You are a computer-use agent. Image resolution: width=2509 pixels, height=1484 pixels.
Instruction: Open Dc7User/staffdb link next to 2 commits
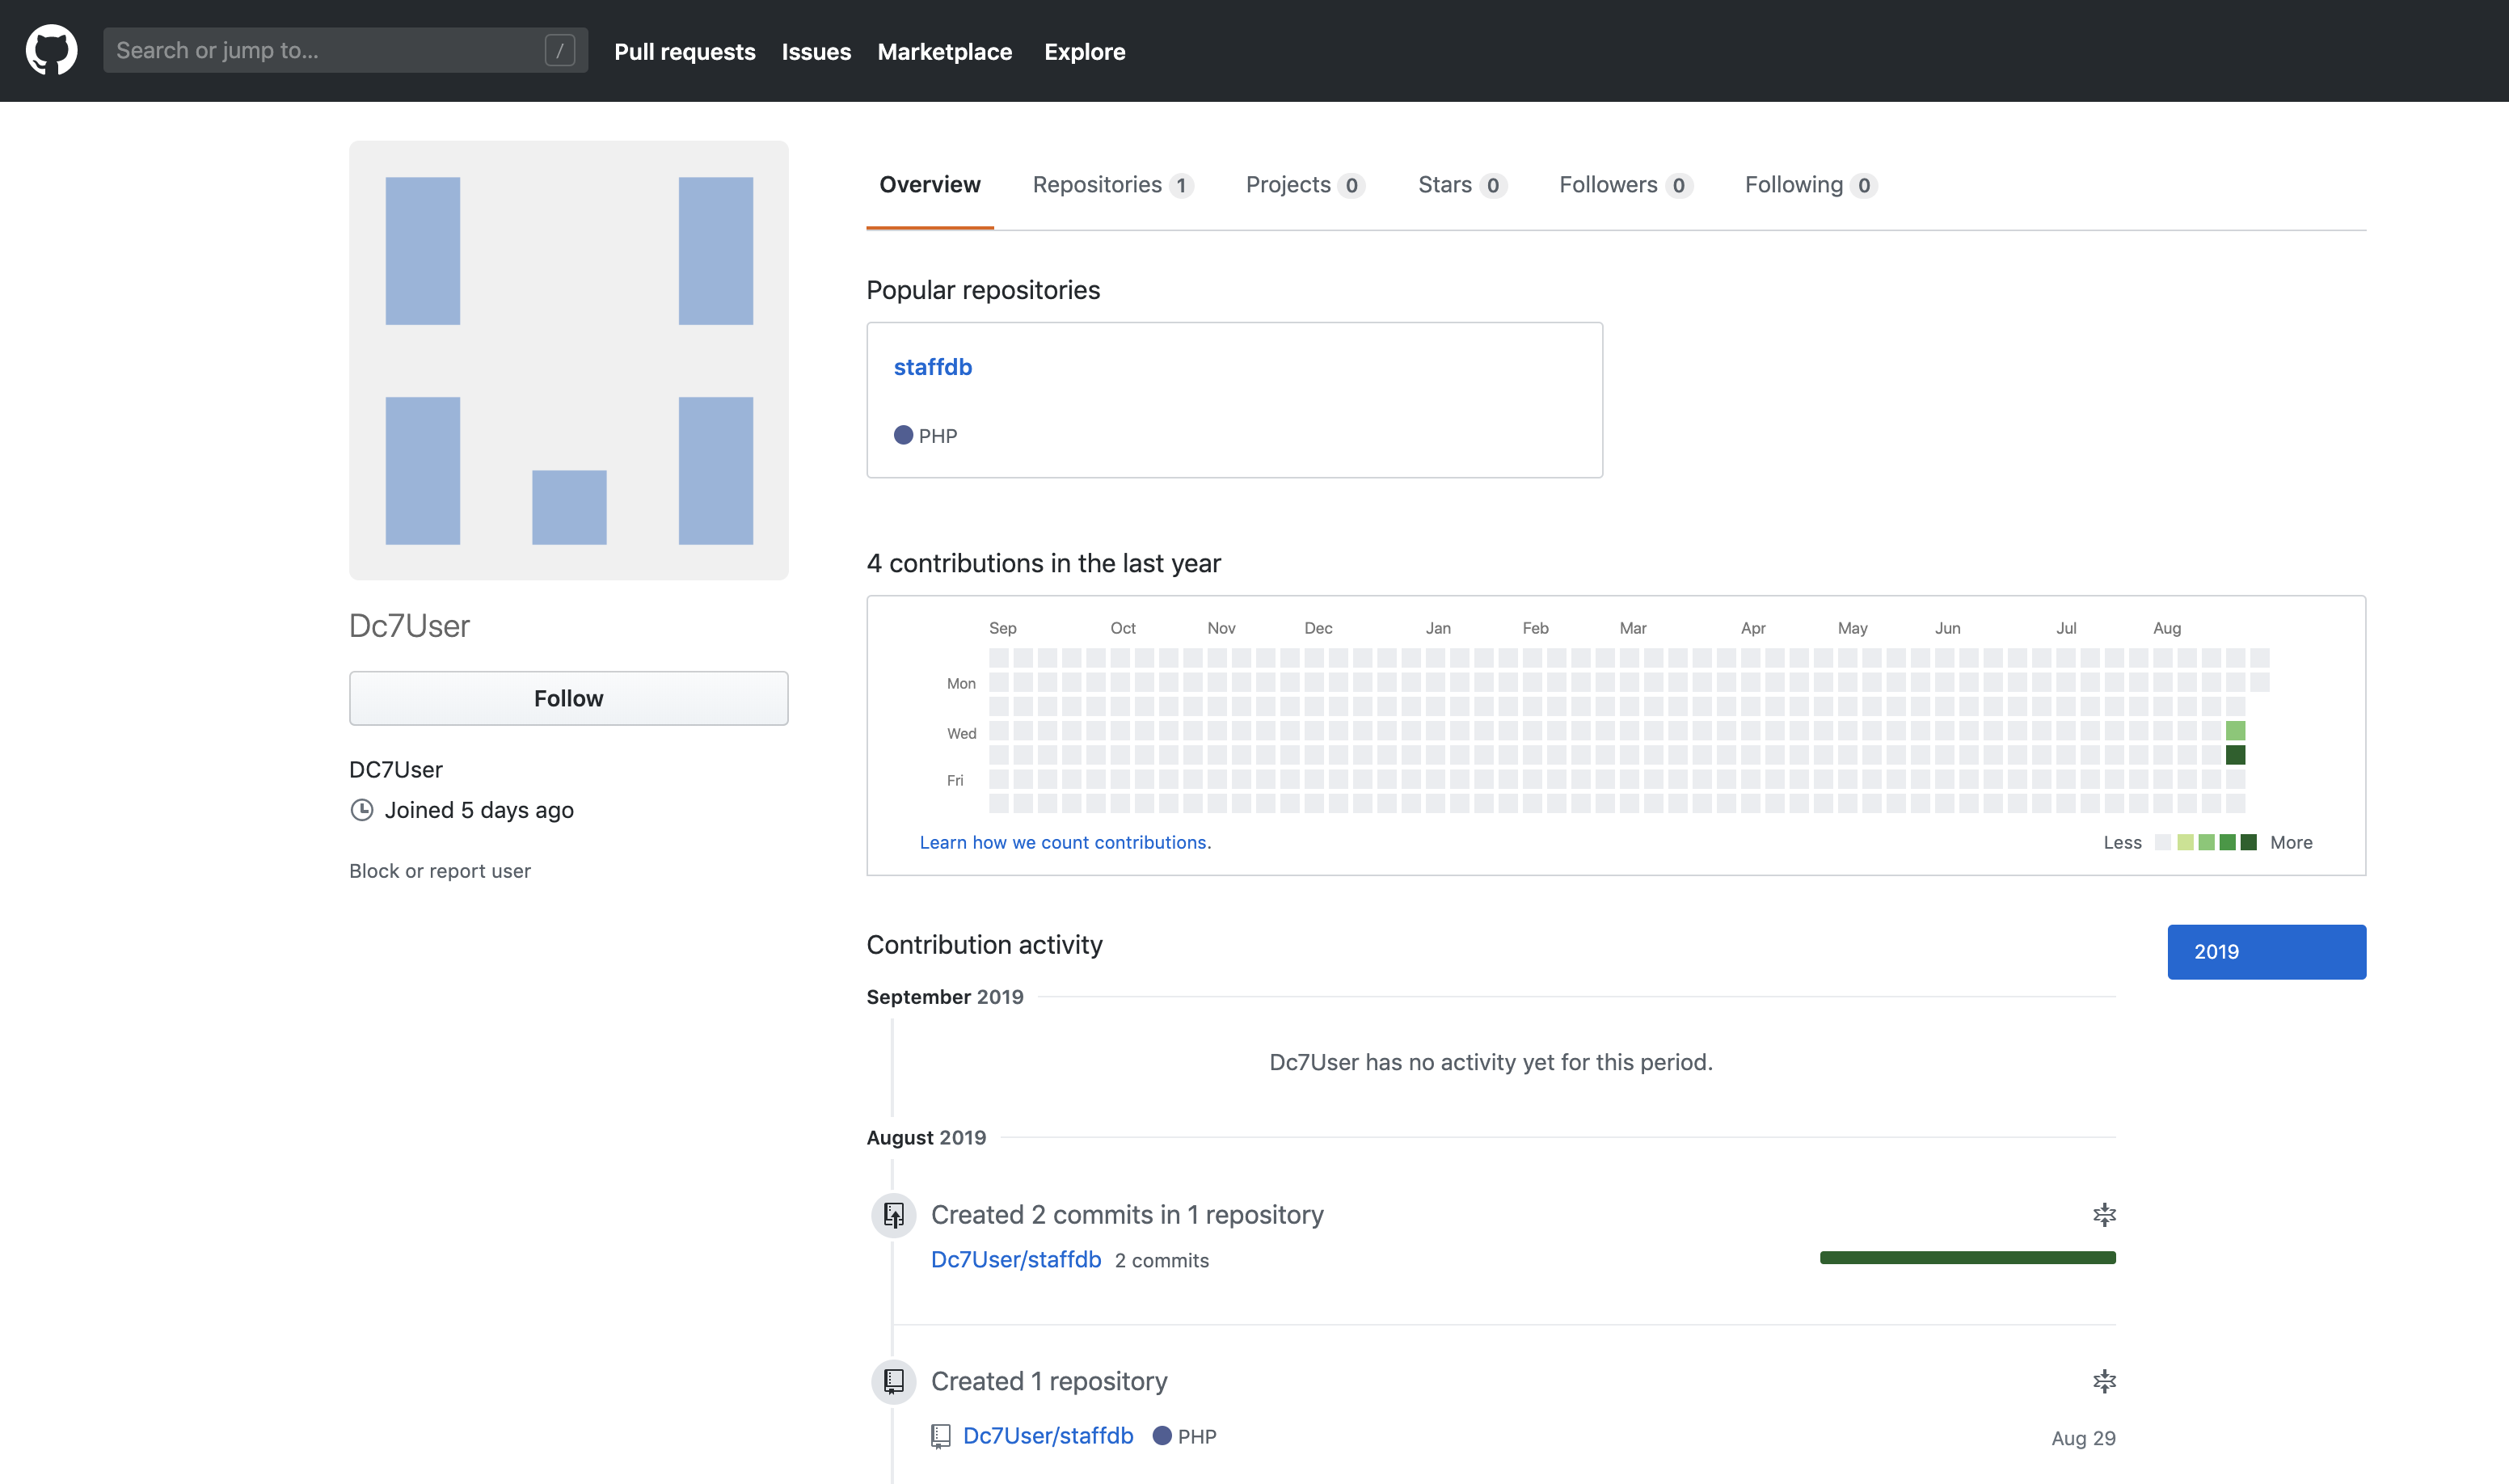[x=1016, y=1260]
